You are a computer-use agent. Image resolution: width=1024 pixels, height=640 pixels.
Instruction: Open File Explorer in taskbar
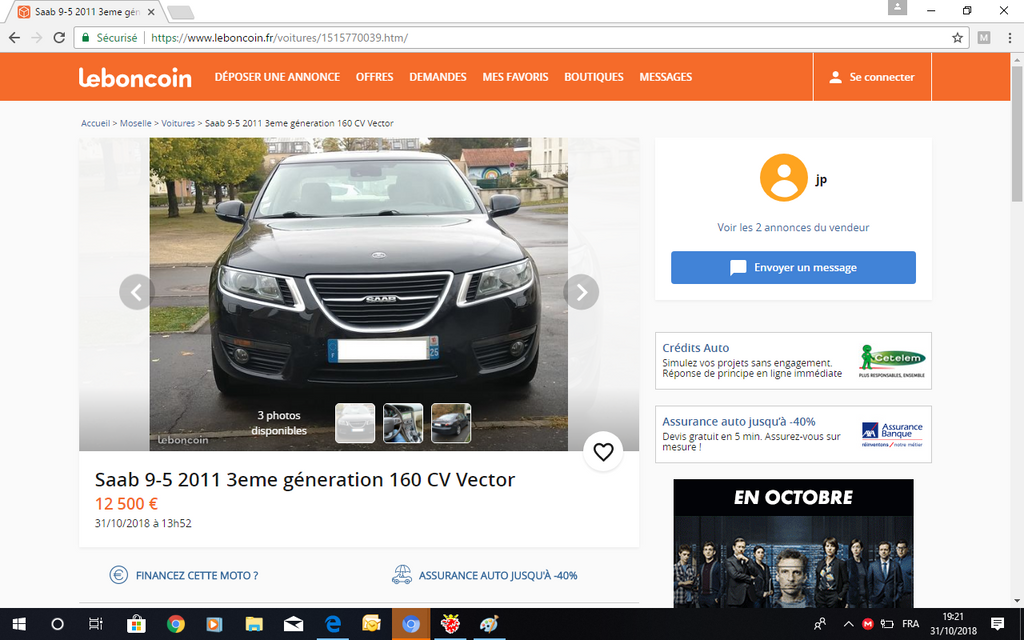(254, 624)
